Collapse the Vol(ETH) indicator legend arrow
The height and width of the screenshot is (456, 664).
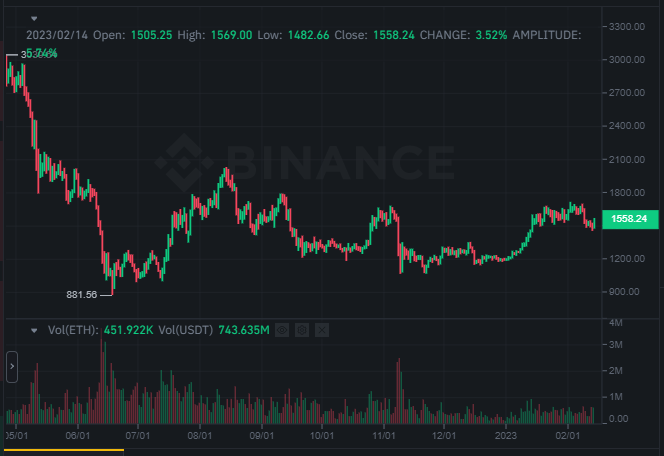point(34,330)
